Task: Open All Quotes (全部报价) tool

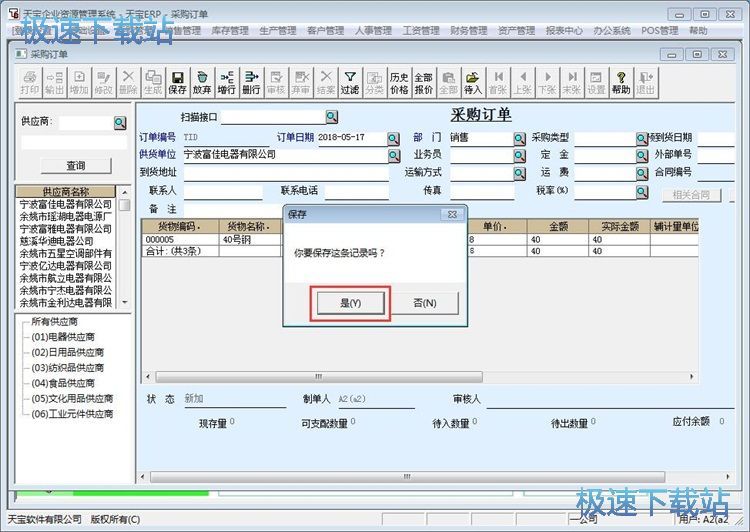Action: (x=424, y=83)
